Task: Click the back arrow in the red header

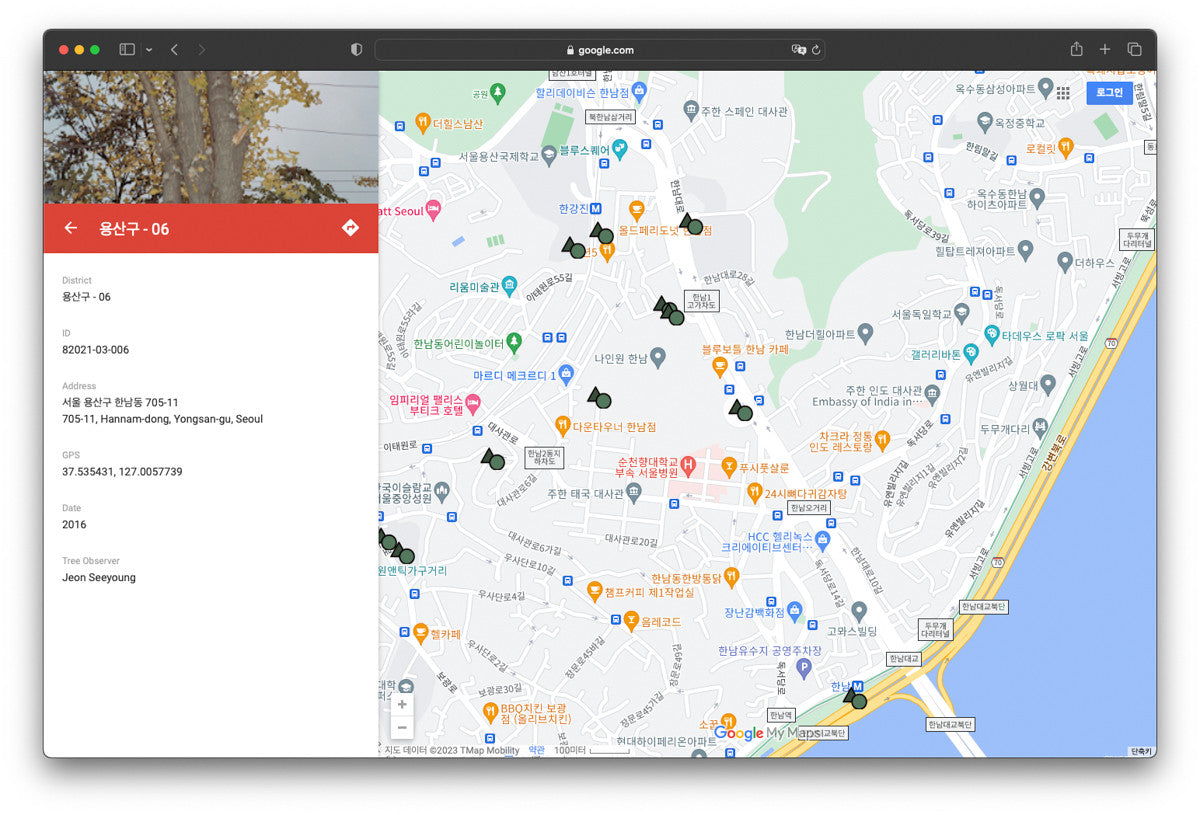Action: (71, 228)
